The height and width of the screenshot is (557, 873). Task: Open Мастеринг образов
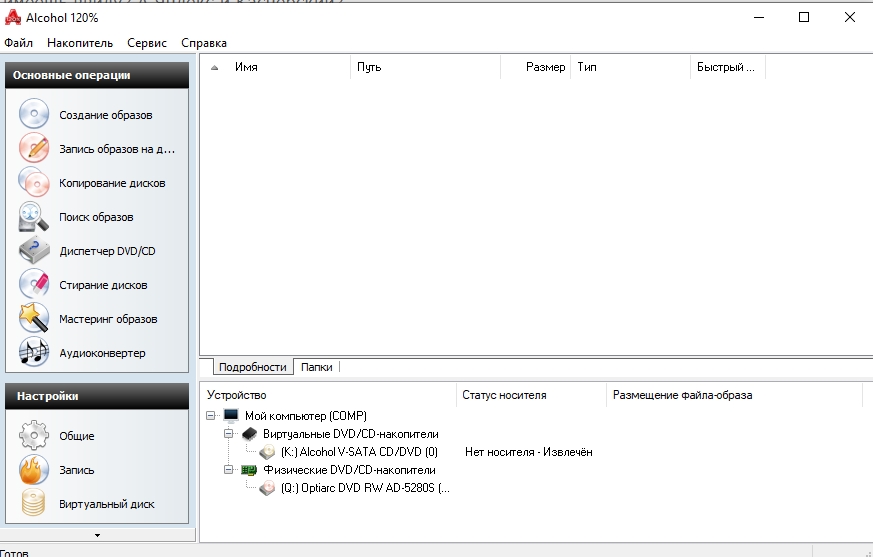pos(108,319)
